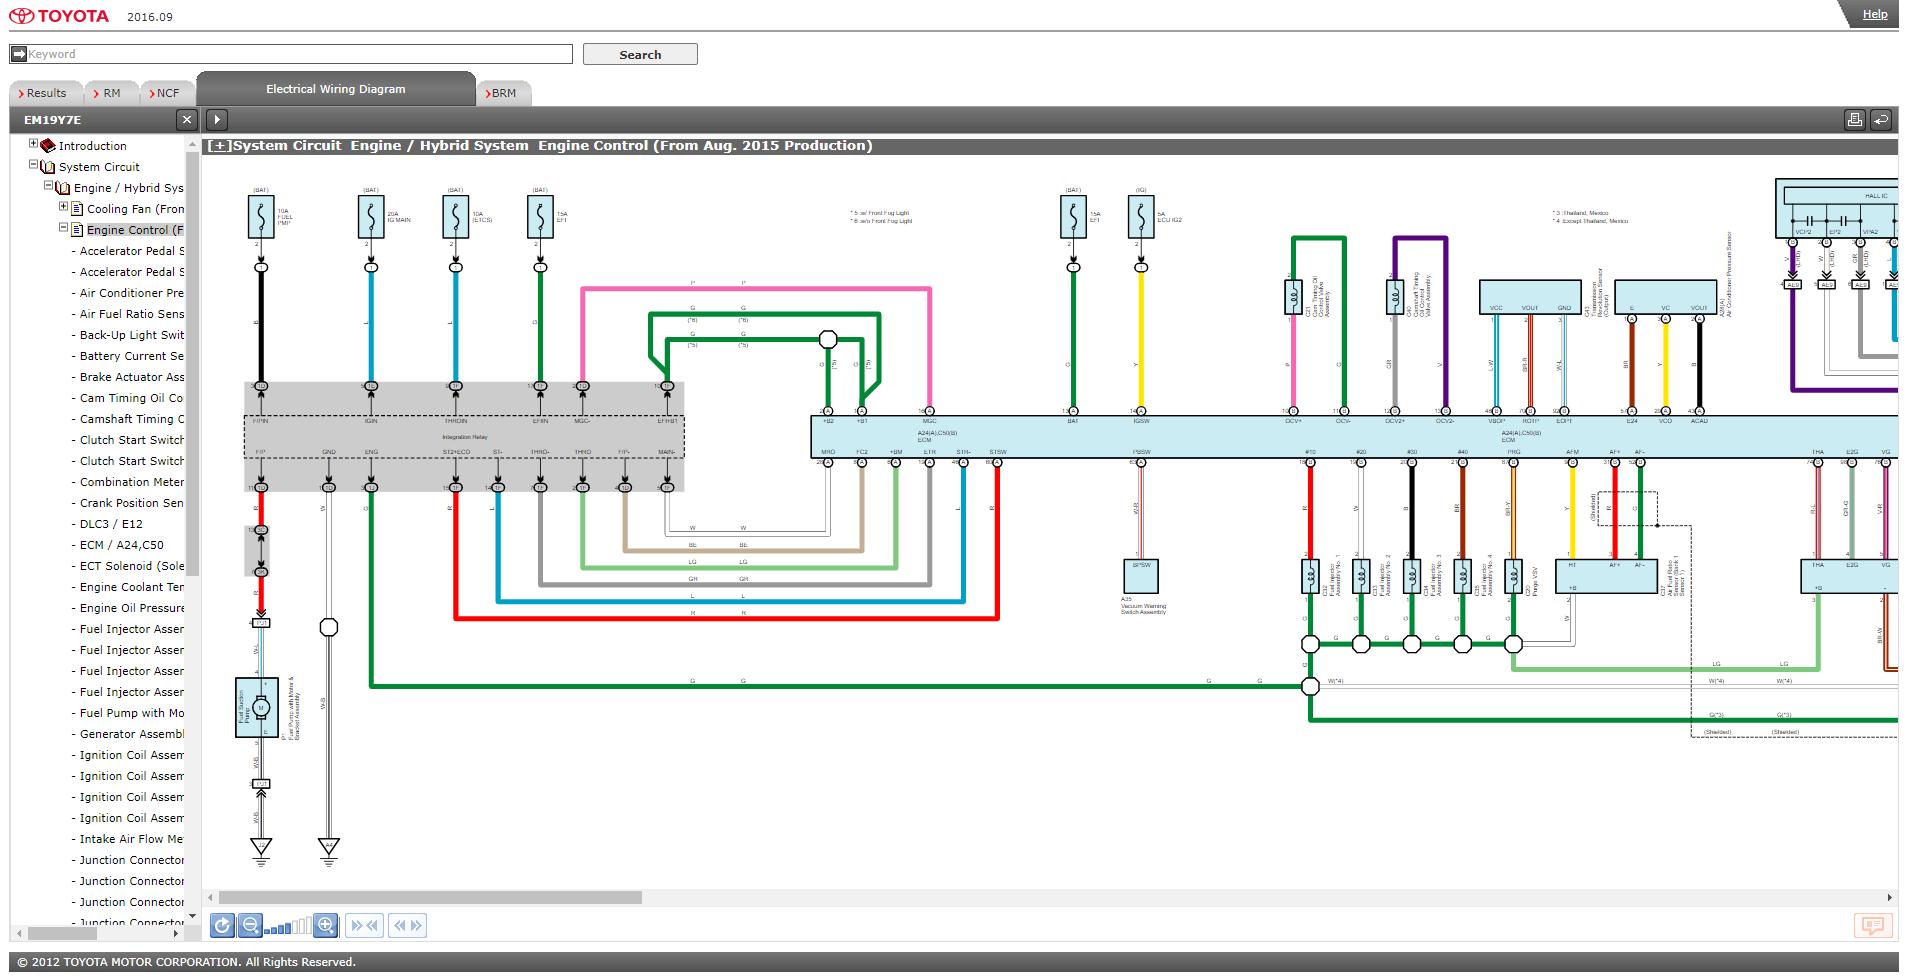Screen dimensions: 1914x980
Task: Click the Vacuum Warning Switch Assembly component
Action: coord(1141,576)
